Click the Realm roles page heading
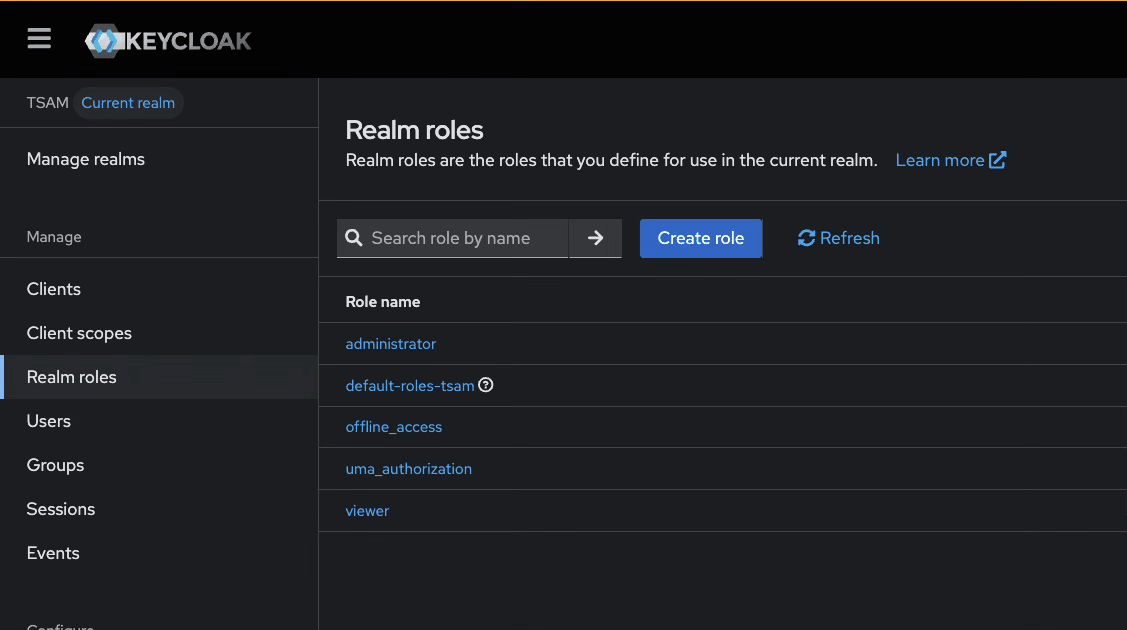 click(415, 130)
